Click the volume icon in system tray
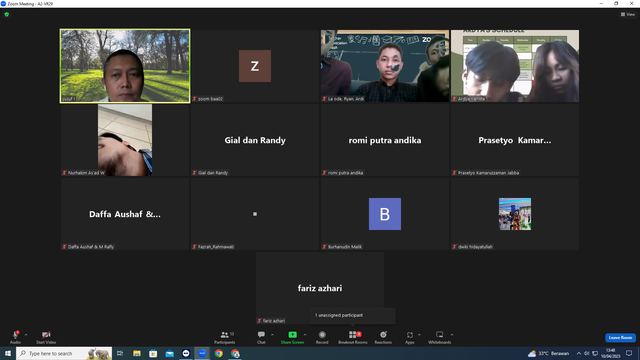 pos(587,353)
